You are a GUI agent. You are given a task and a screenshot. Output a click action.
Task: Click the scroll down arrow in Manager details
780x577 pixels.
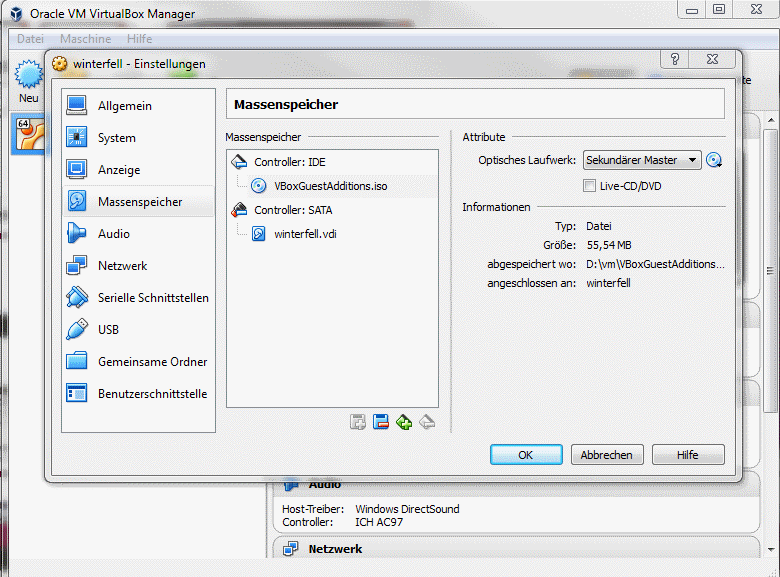tap(771, 550)
